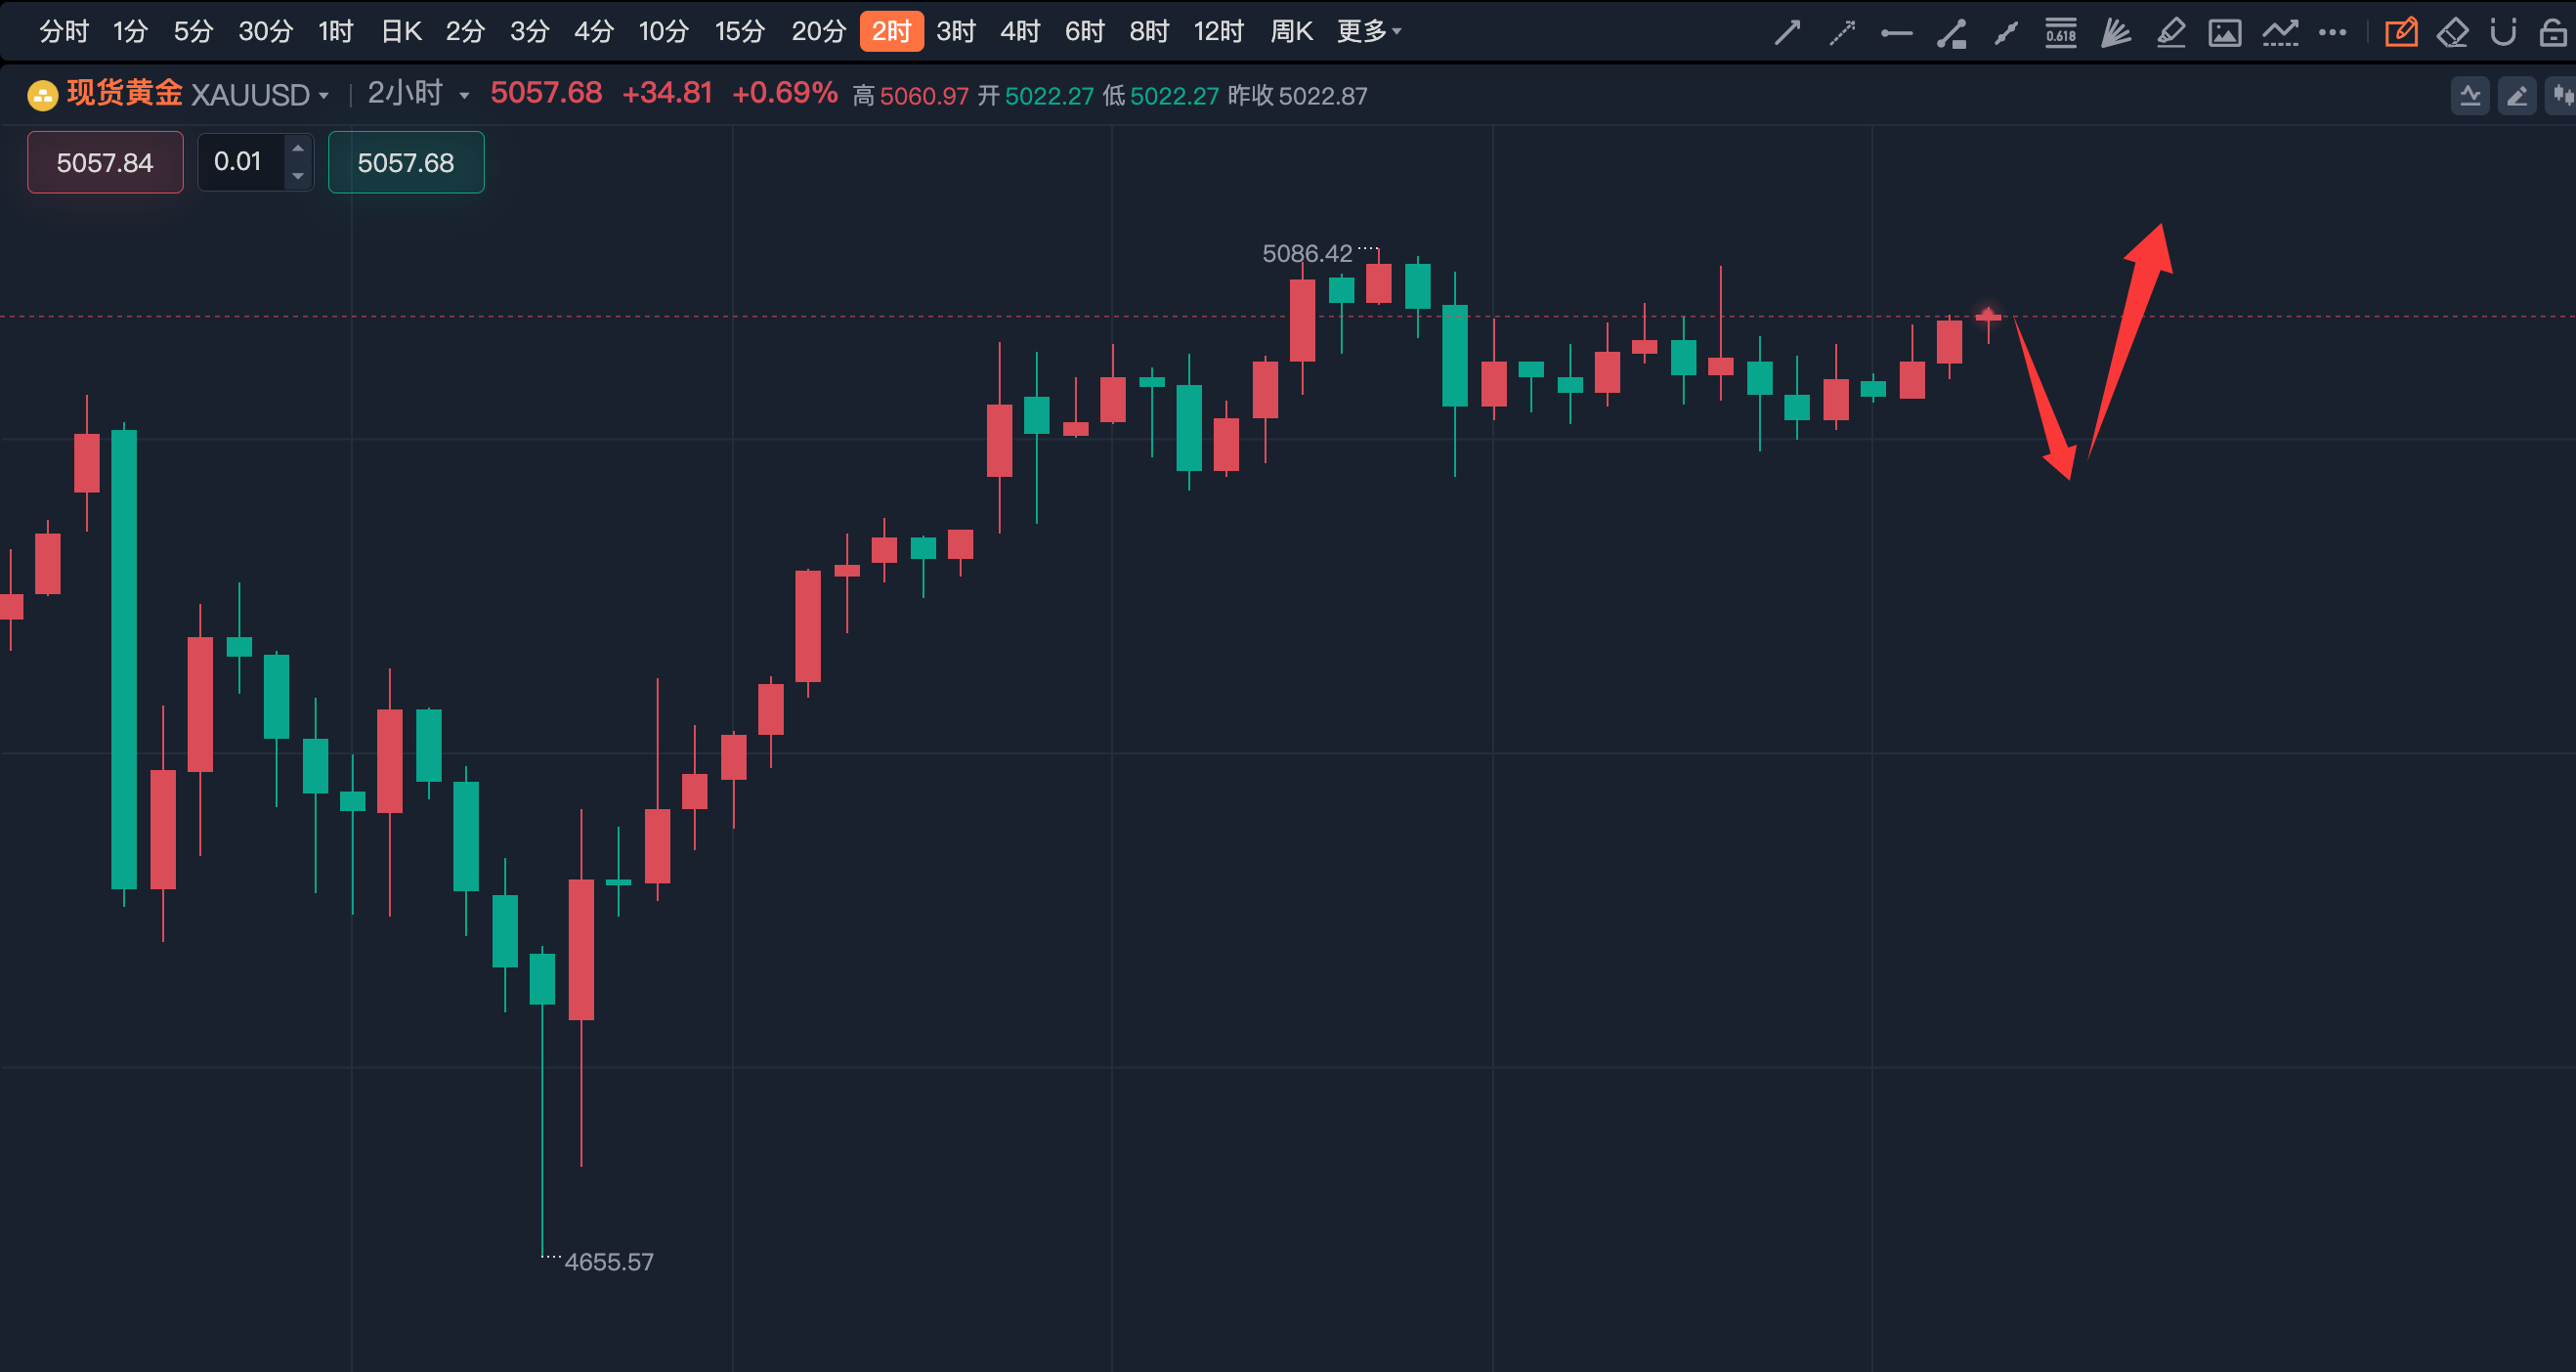Screen dimensions: 2576x1372
Task: Switch to the 30分 timeframe tab
Action: tap(265, 32)
